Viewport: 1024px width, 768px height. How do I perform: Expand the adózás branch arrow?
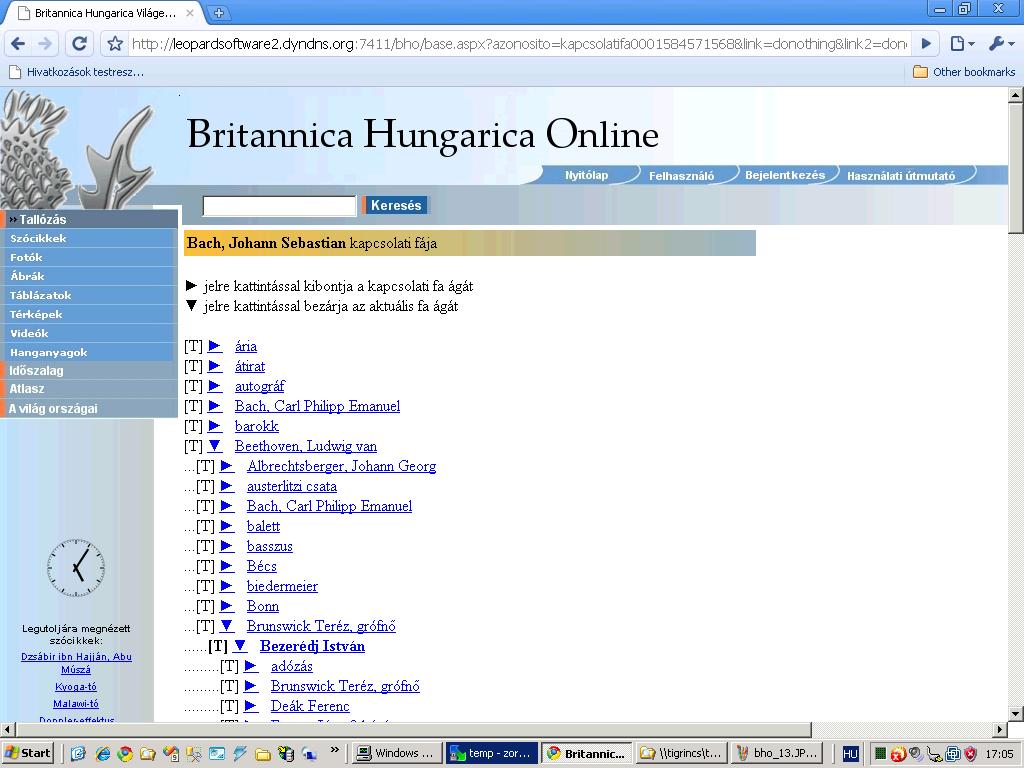[x=251, y=666]
